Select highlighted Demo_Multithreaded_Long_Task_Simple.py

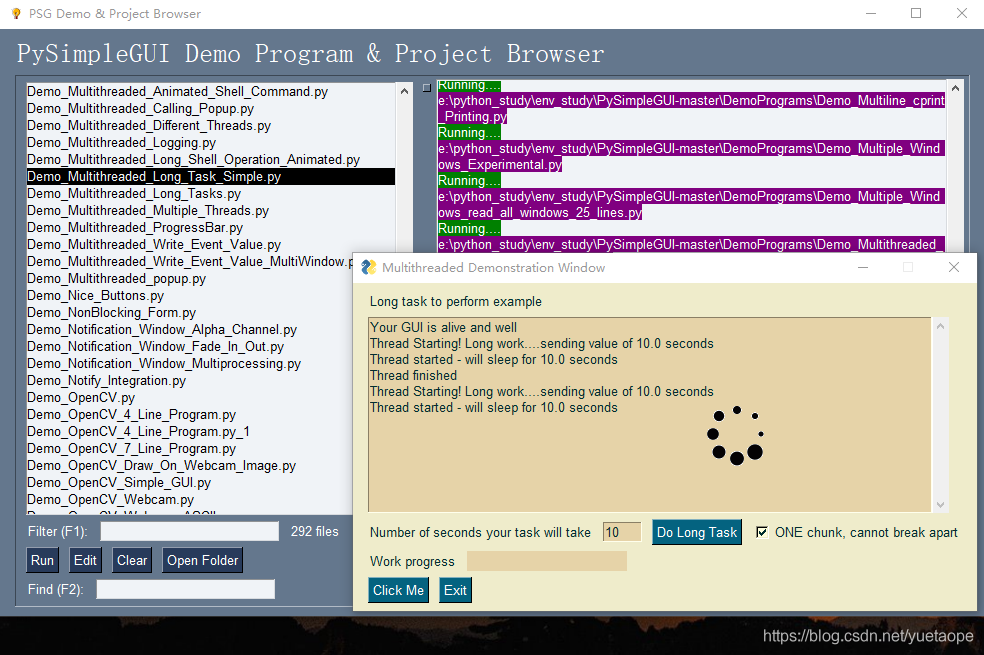211,176
